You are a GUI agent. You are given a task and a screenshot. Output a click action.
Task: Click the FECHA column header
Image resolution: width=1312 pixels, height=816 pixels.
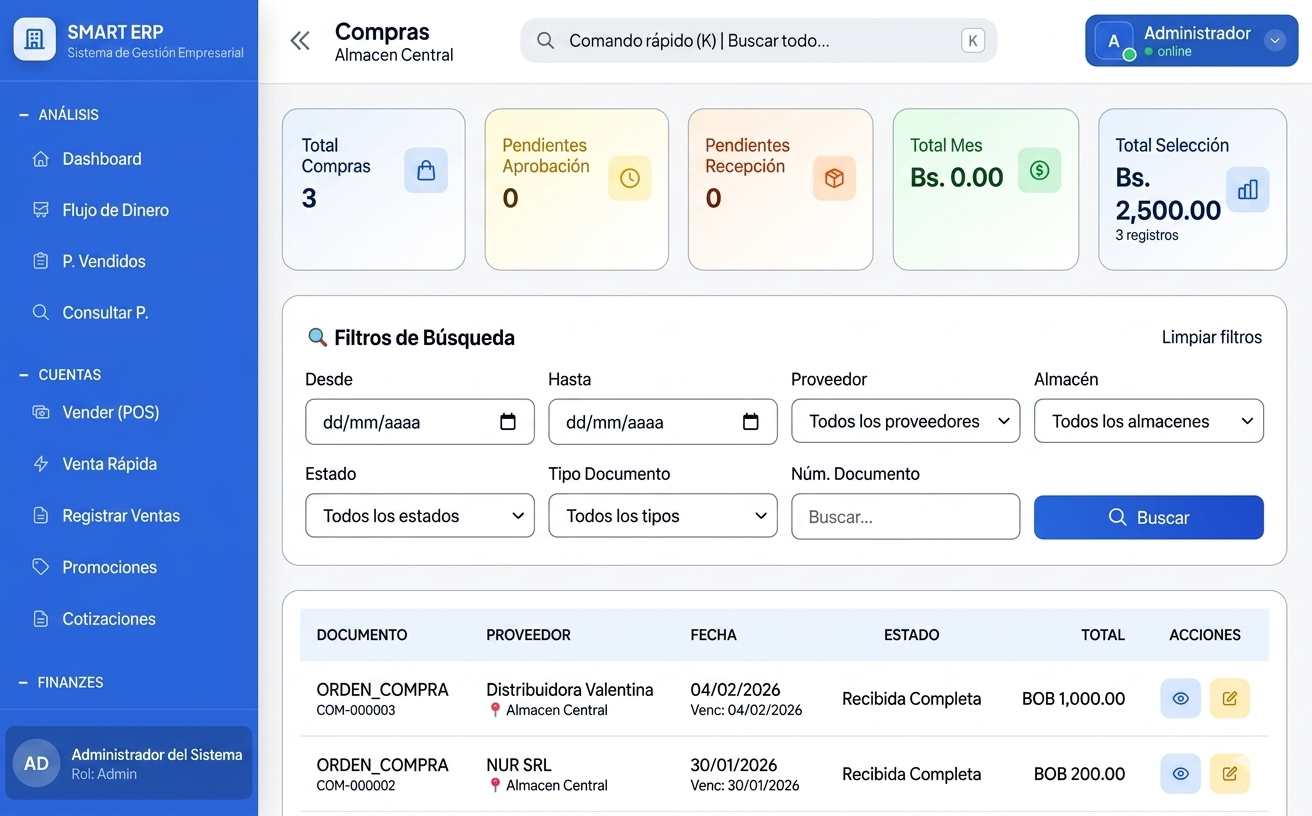[x=713, y=635]
